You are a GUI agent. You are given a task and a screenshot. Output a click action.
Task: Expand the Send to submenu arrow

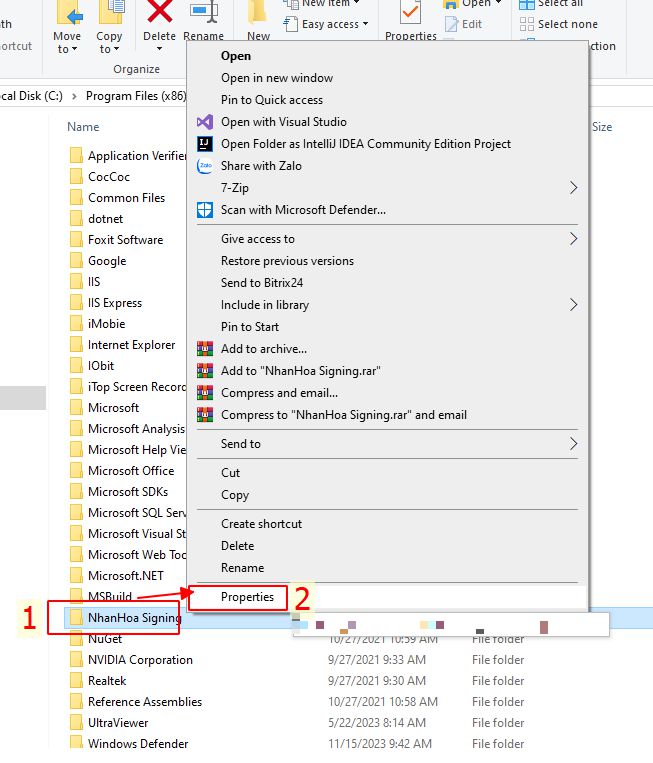pyautogui.click(x=573, y=443)
